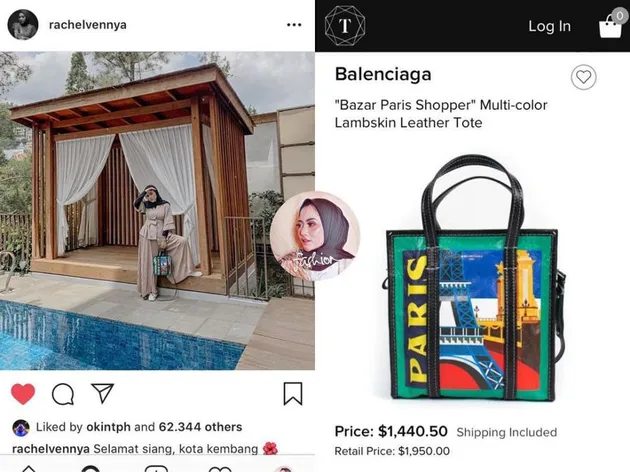Toggle the bookmark save icon
630x472 pixels.
coord(293,393)
